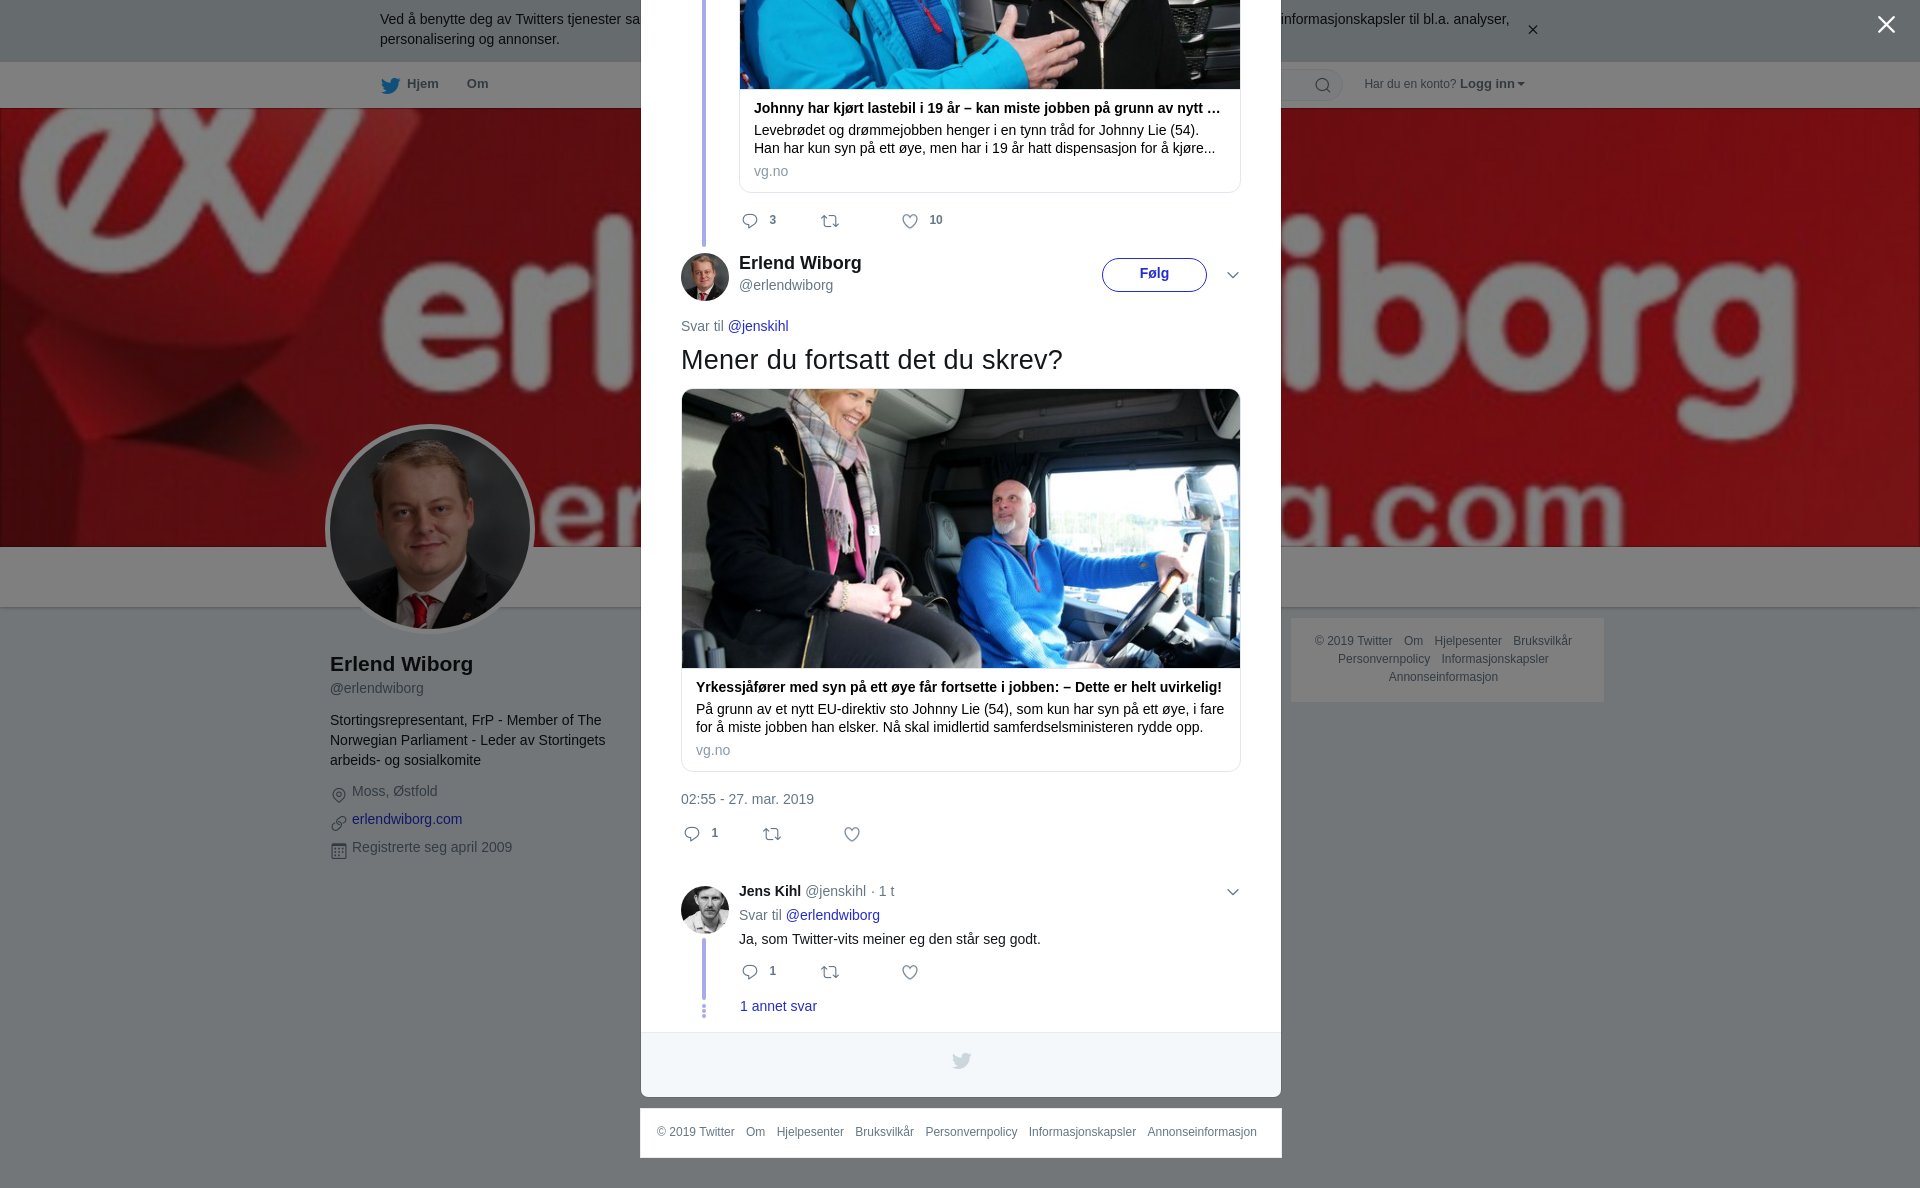Open the @jenskihl mention link

pyautogui.click(x=758, y=326)
